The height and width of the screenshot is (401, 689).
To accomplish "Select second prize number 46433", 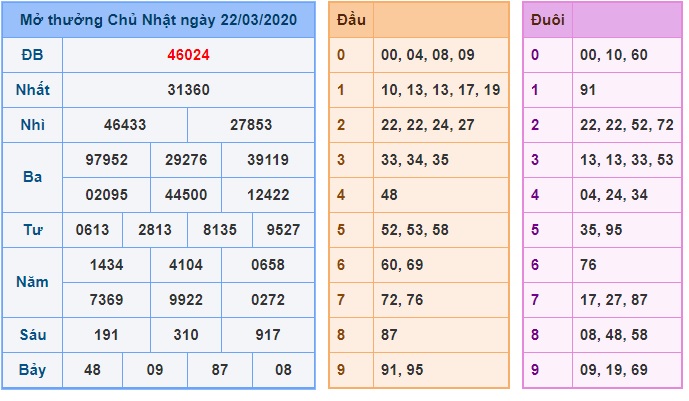I will coord(125,125).
